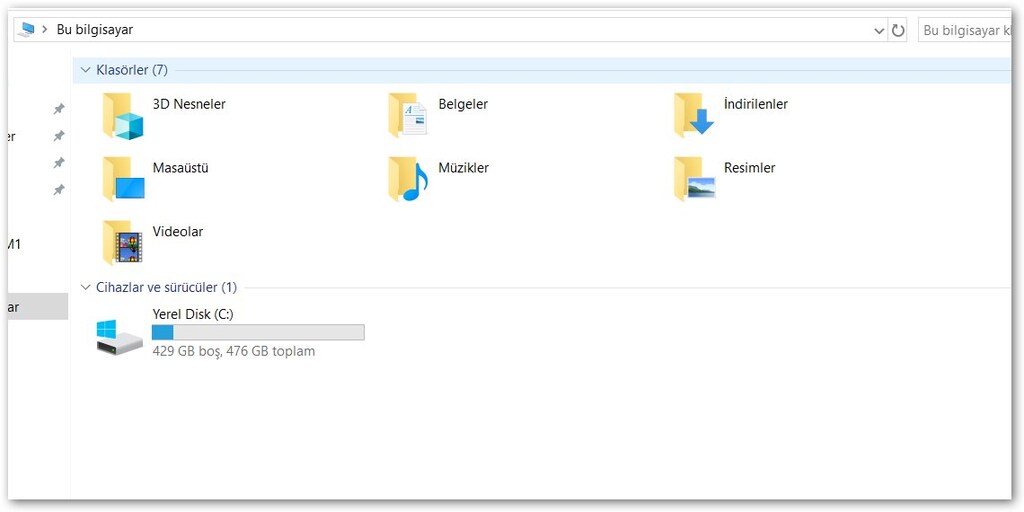Focus the Bu bilgisayar search box

pos(965,30)
